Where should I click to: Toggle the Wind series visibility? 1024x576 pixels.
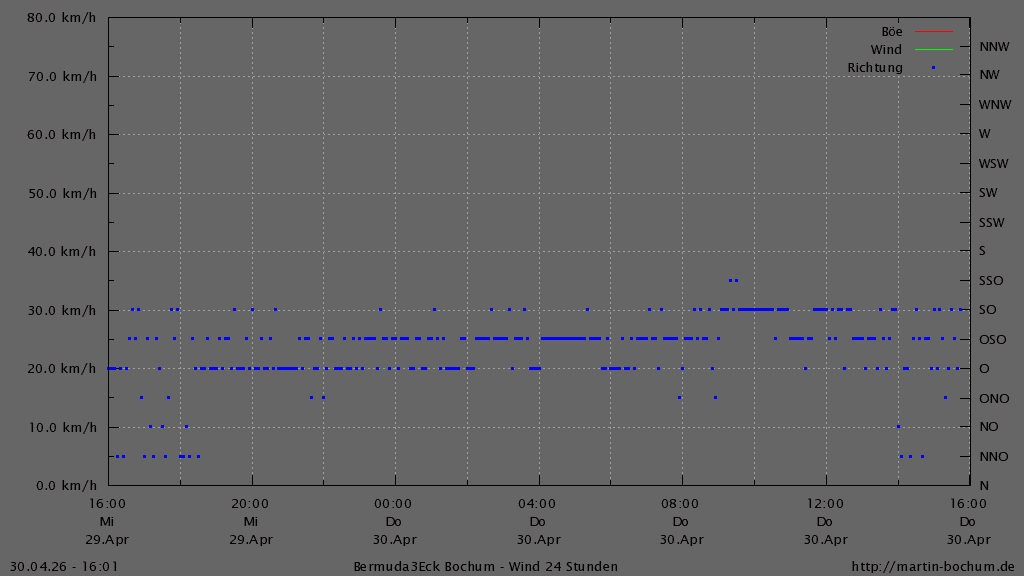[935, 49]
